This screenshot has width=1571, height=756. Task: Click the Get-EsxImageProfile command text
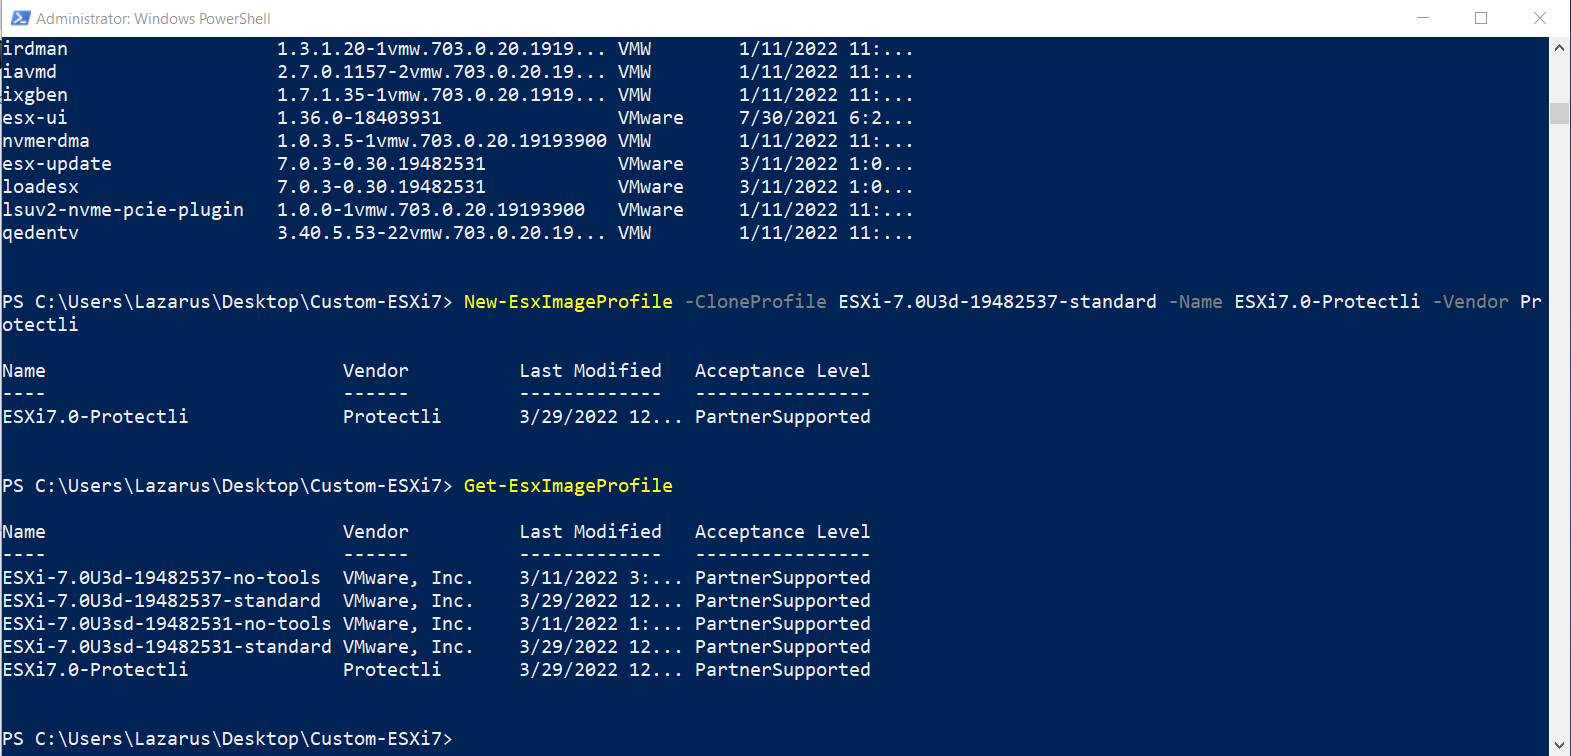pos(568,486)
